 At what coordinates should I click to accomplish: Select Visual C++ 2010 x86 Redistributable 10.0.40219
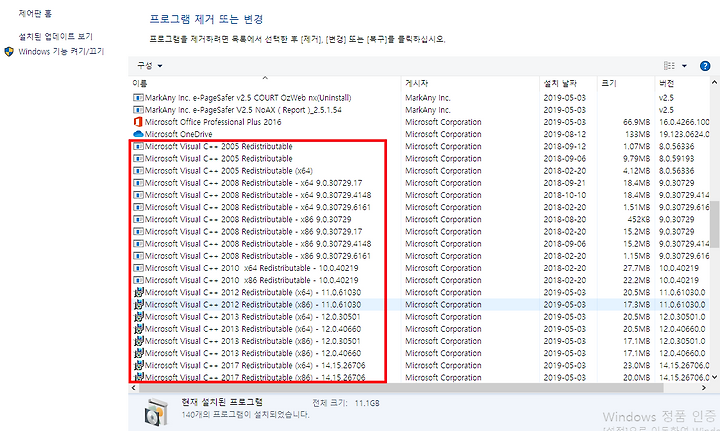coord(420,280)
